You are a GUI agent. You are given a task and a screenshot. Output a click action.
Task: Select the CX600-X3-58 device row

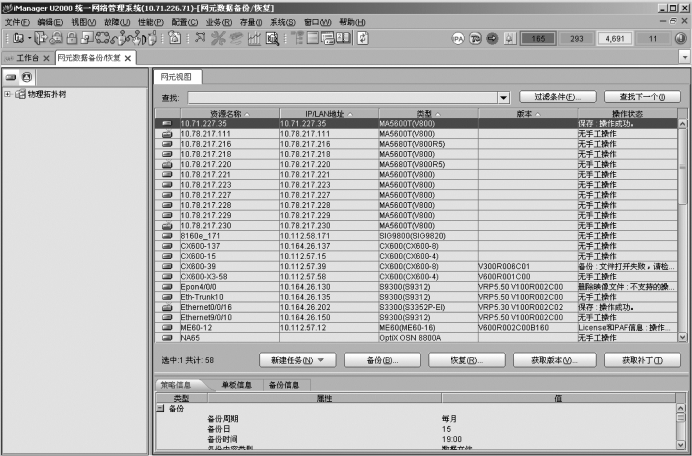point(416,276)
